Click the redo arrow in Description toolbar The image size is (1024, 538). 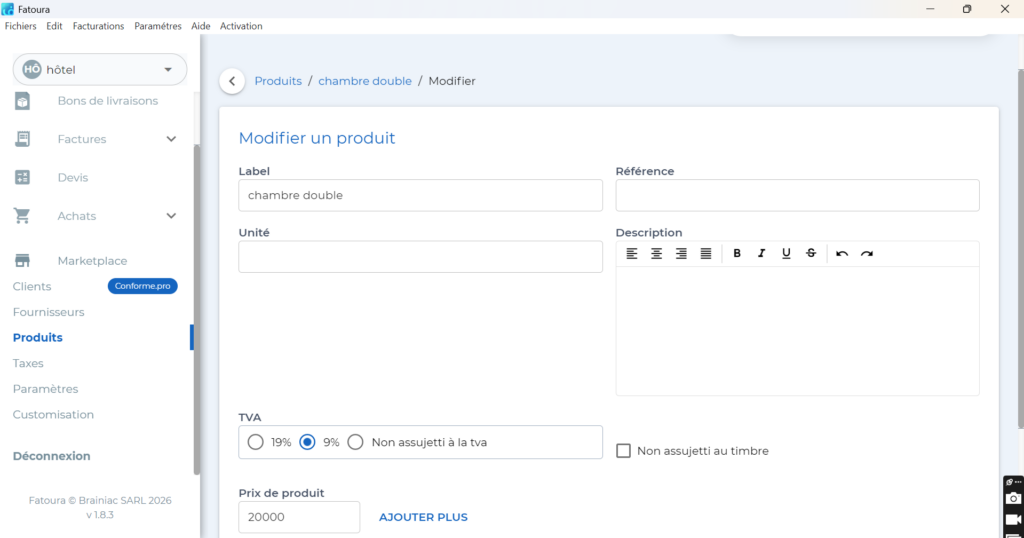pyautogui.click(x=867, y=254)
